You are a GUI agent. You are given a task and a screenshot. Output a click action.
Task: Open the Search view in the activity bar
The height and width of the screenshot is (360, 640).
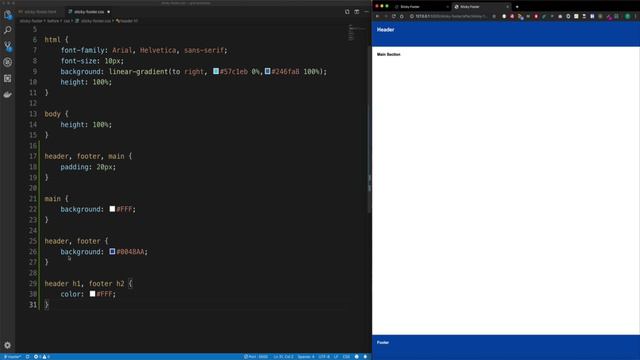(7, 30)
